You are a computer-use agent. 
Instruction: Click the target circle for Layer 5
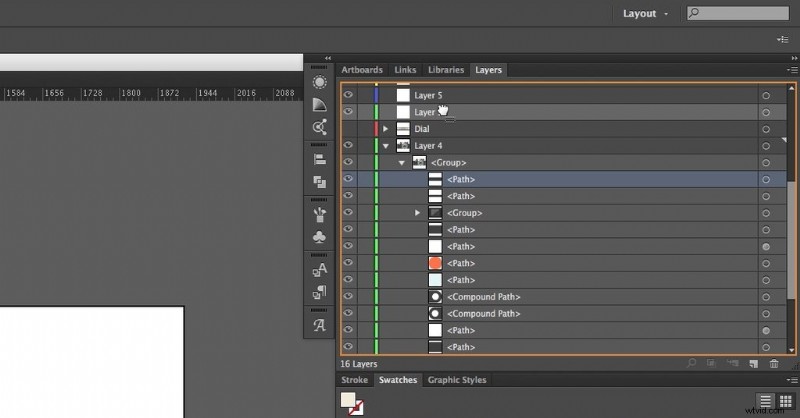coord(766,95)
